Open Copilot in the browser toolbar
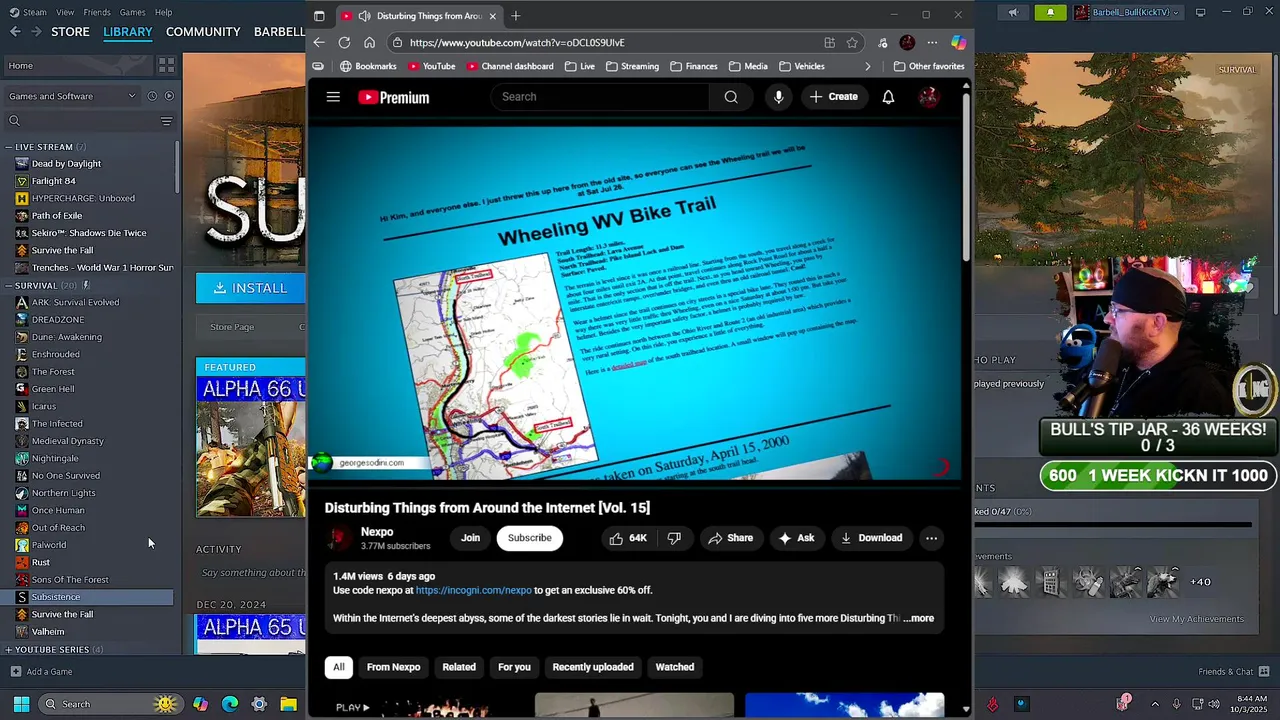Screen dimensions: 1280x720 click(x=958, y=42)
